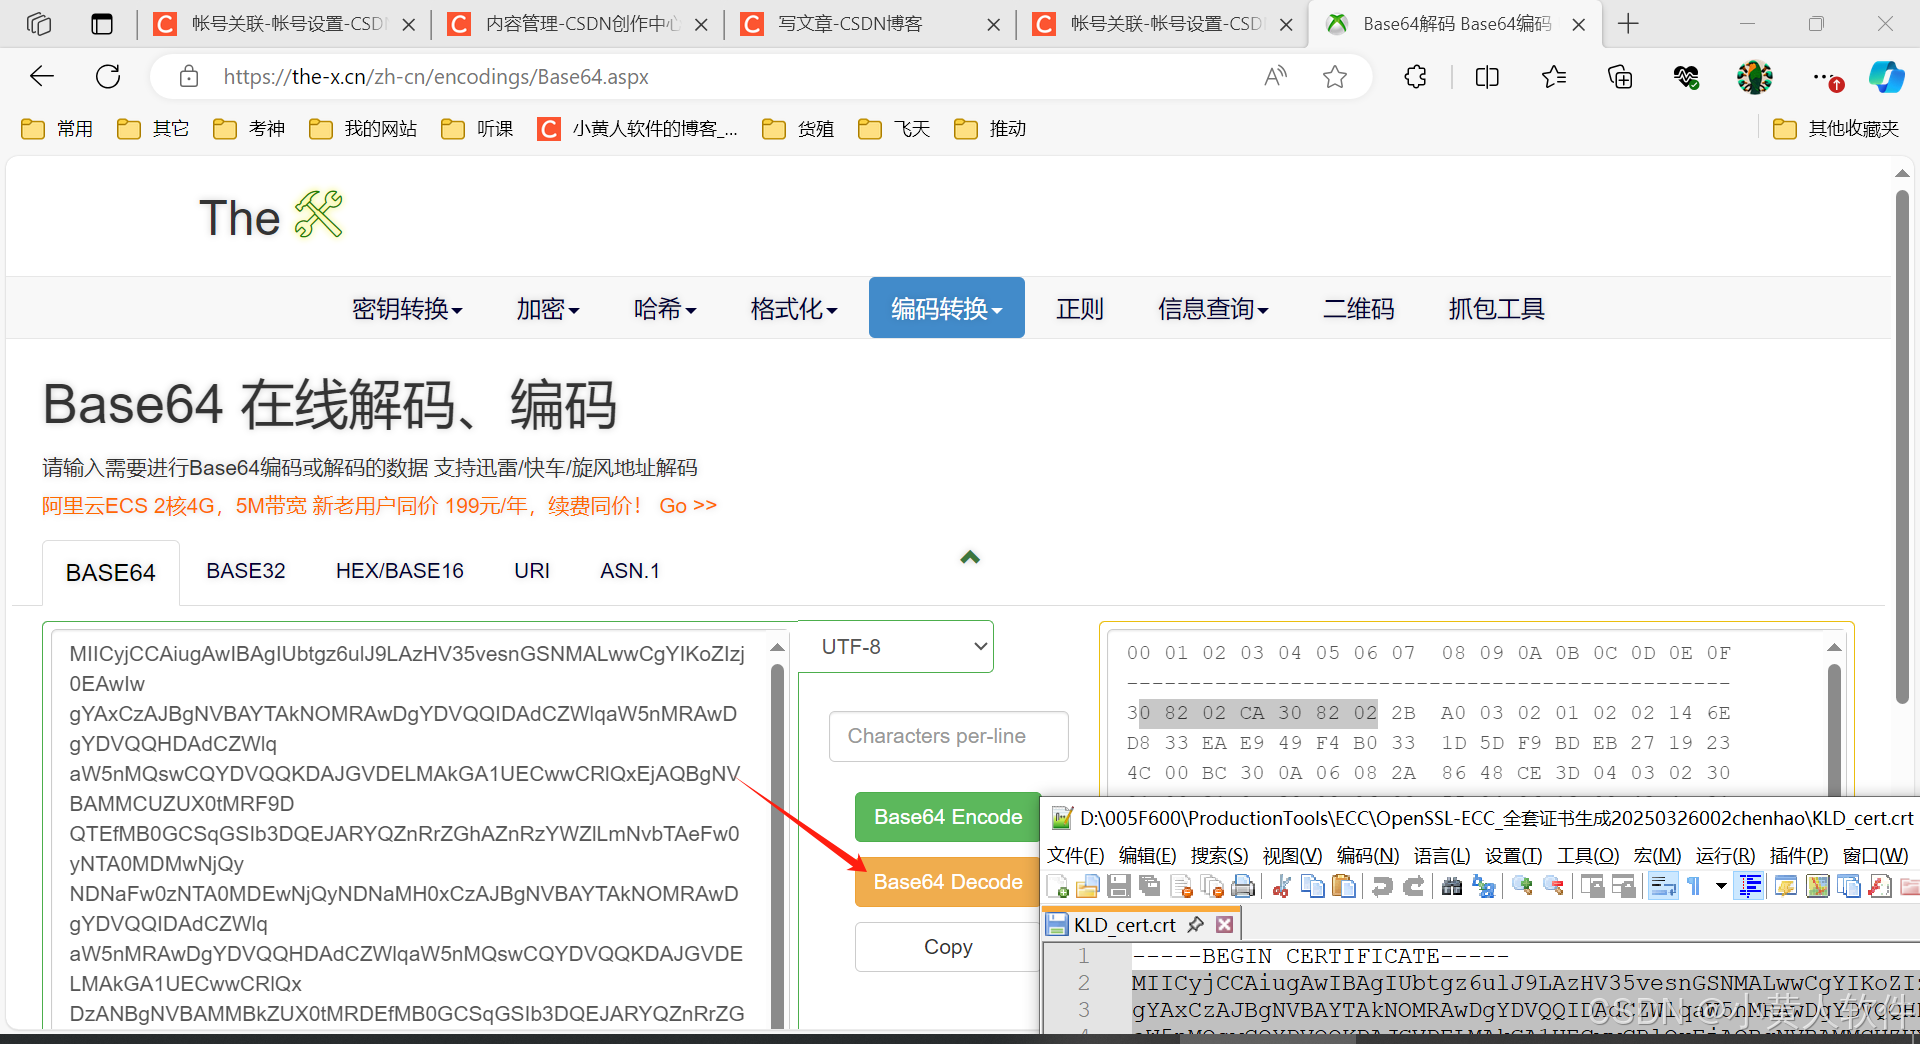Open 阿里云ECS promotion link
1920x1044 pixels.
coord(380,506)
